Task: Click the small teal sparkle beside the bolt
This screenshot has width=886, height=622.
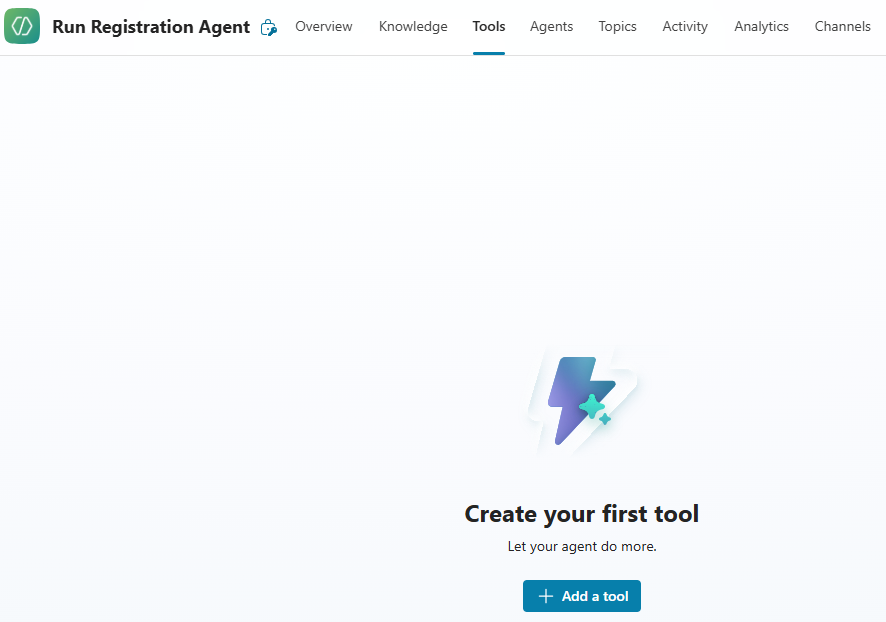Action: (x=605, y=419)
